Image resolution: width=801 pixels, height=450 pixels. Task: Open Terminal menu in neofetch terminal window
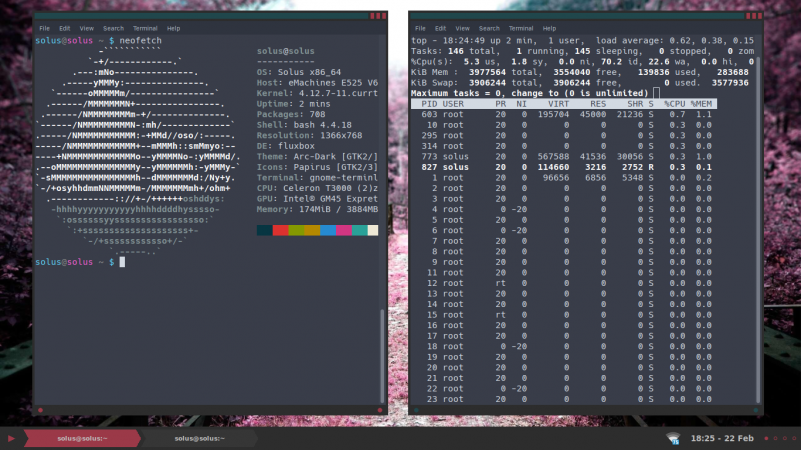(x=145, y=29)
